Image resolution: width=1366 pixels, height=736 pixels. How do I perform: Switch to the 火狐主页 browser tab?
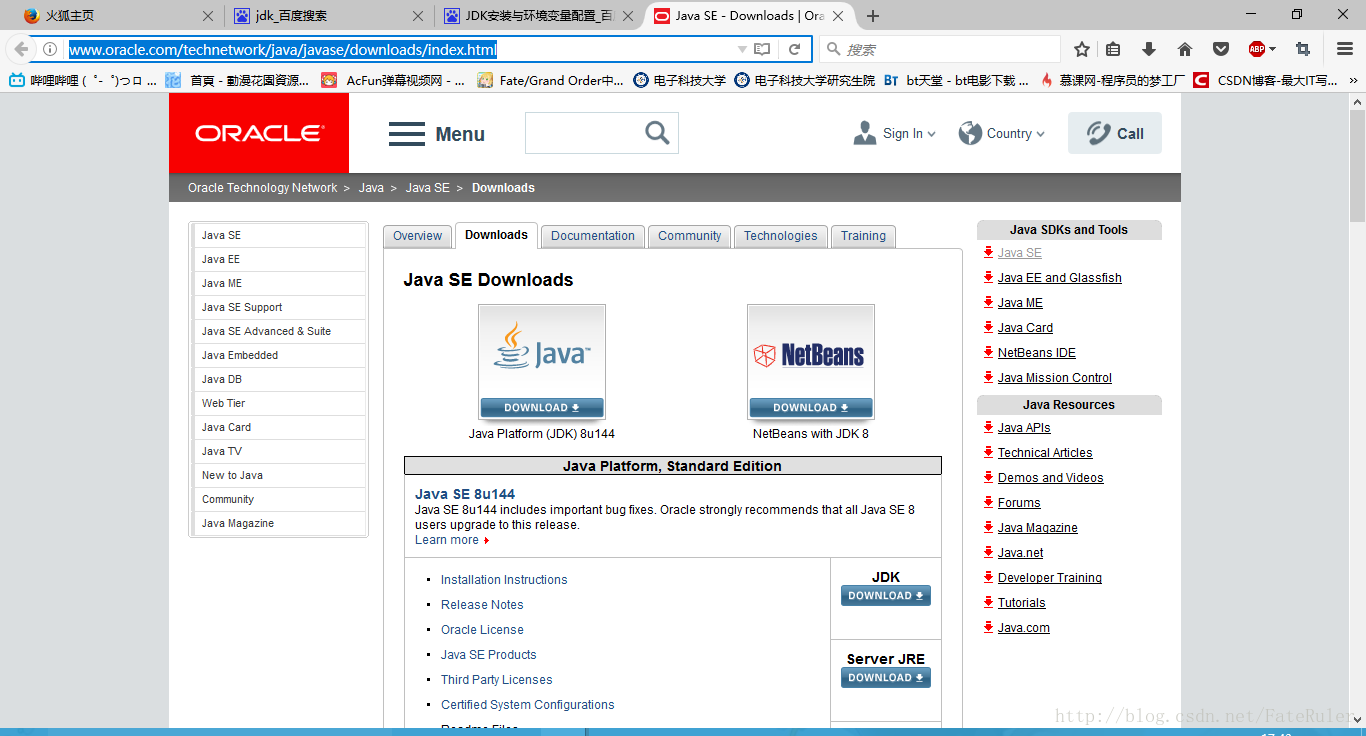pyautogui.click(x=118, y=16)
